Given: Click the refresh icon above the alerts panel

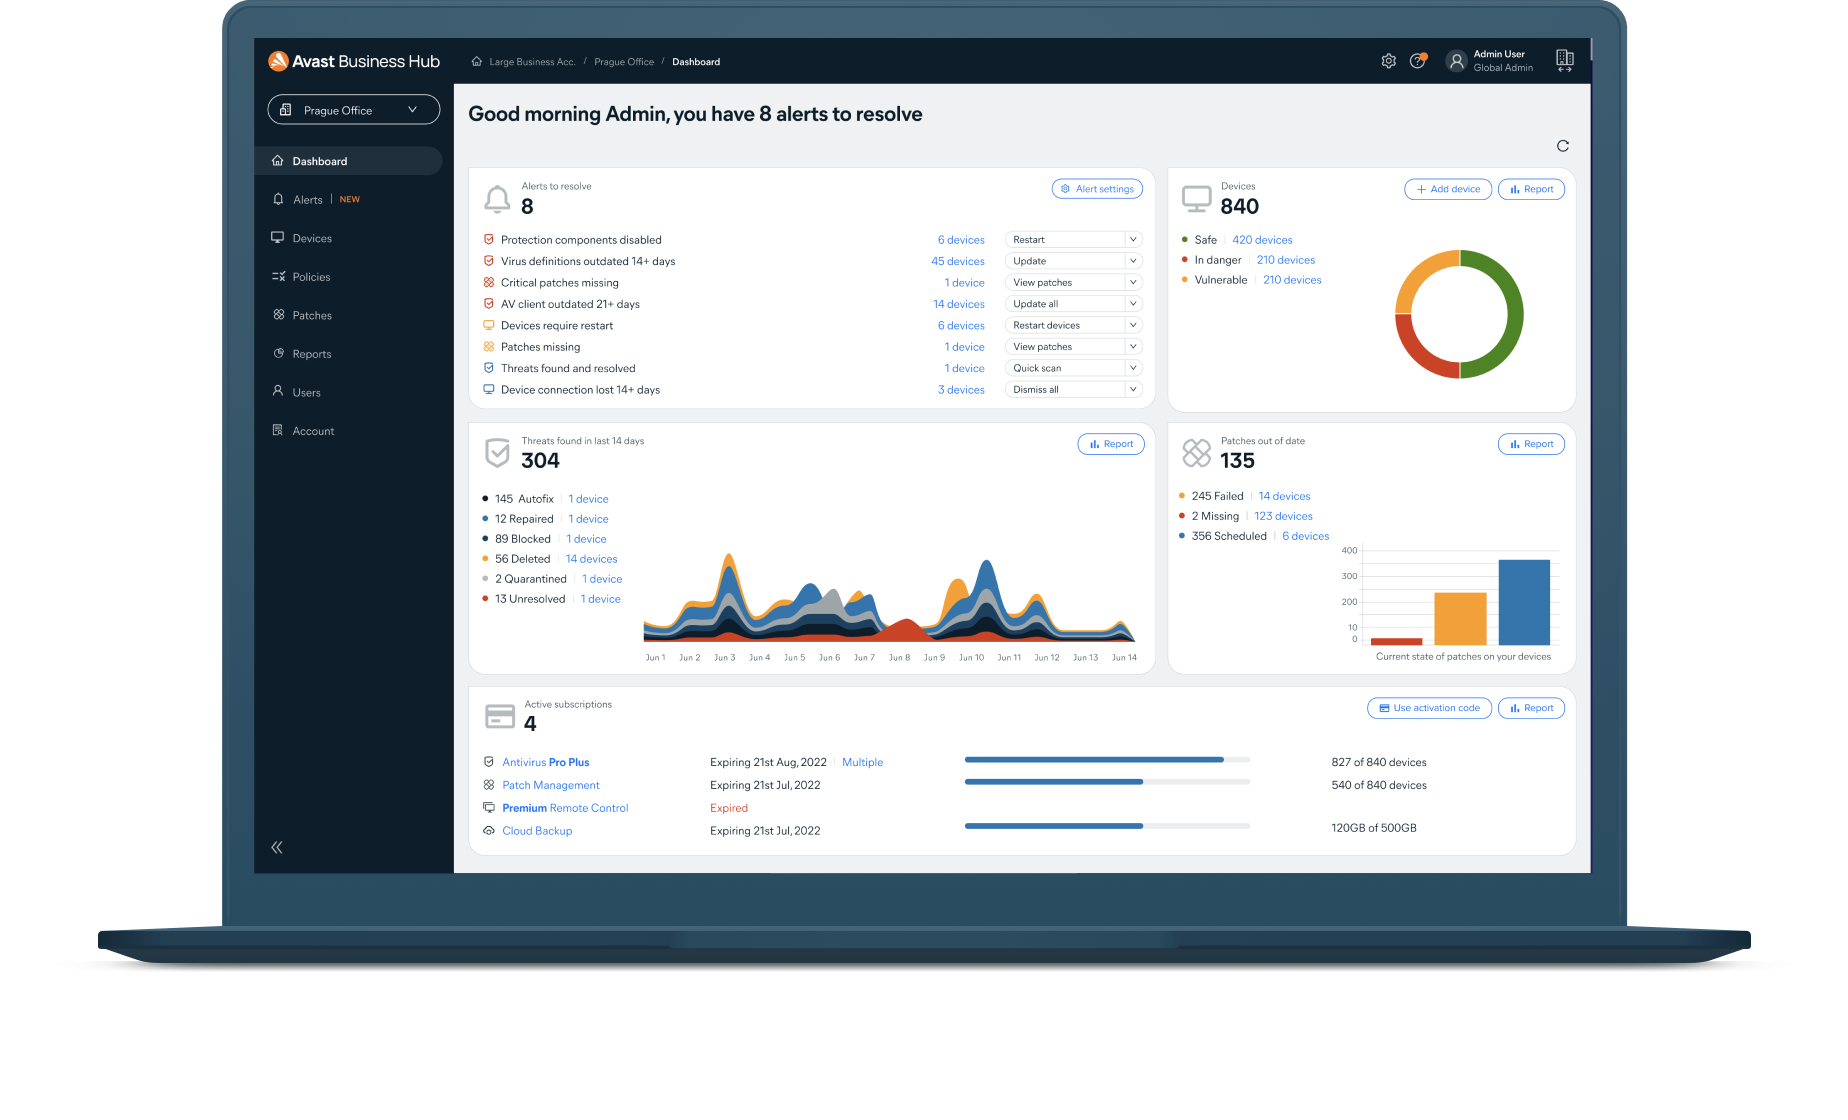Looking at the screenshot, I should pos(1562,145).
